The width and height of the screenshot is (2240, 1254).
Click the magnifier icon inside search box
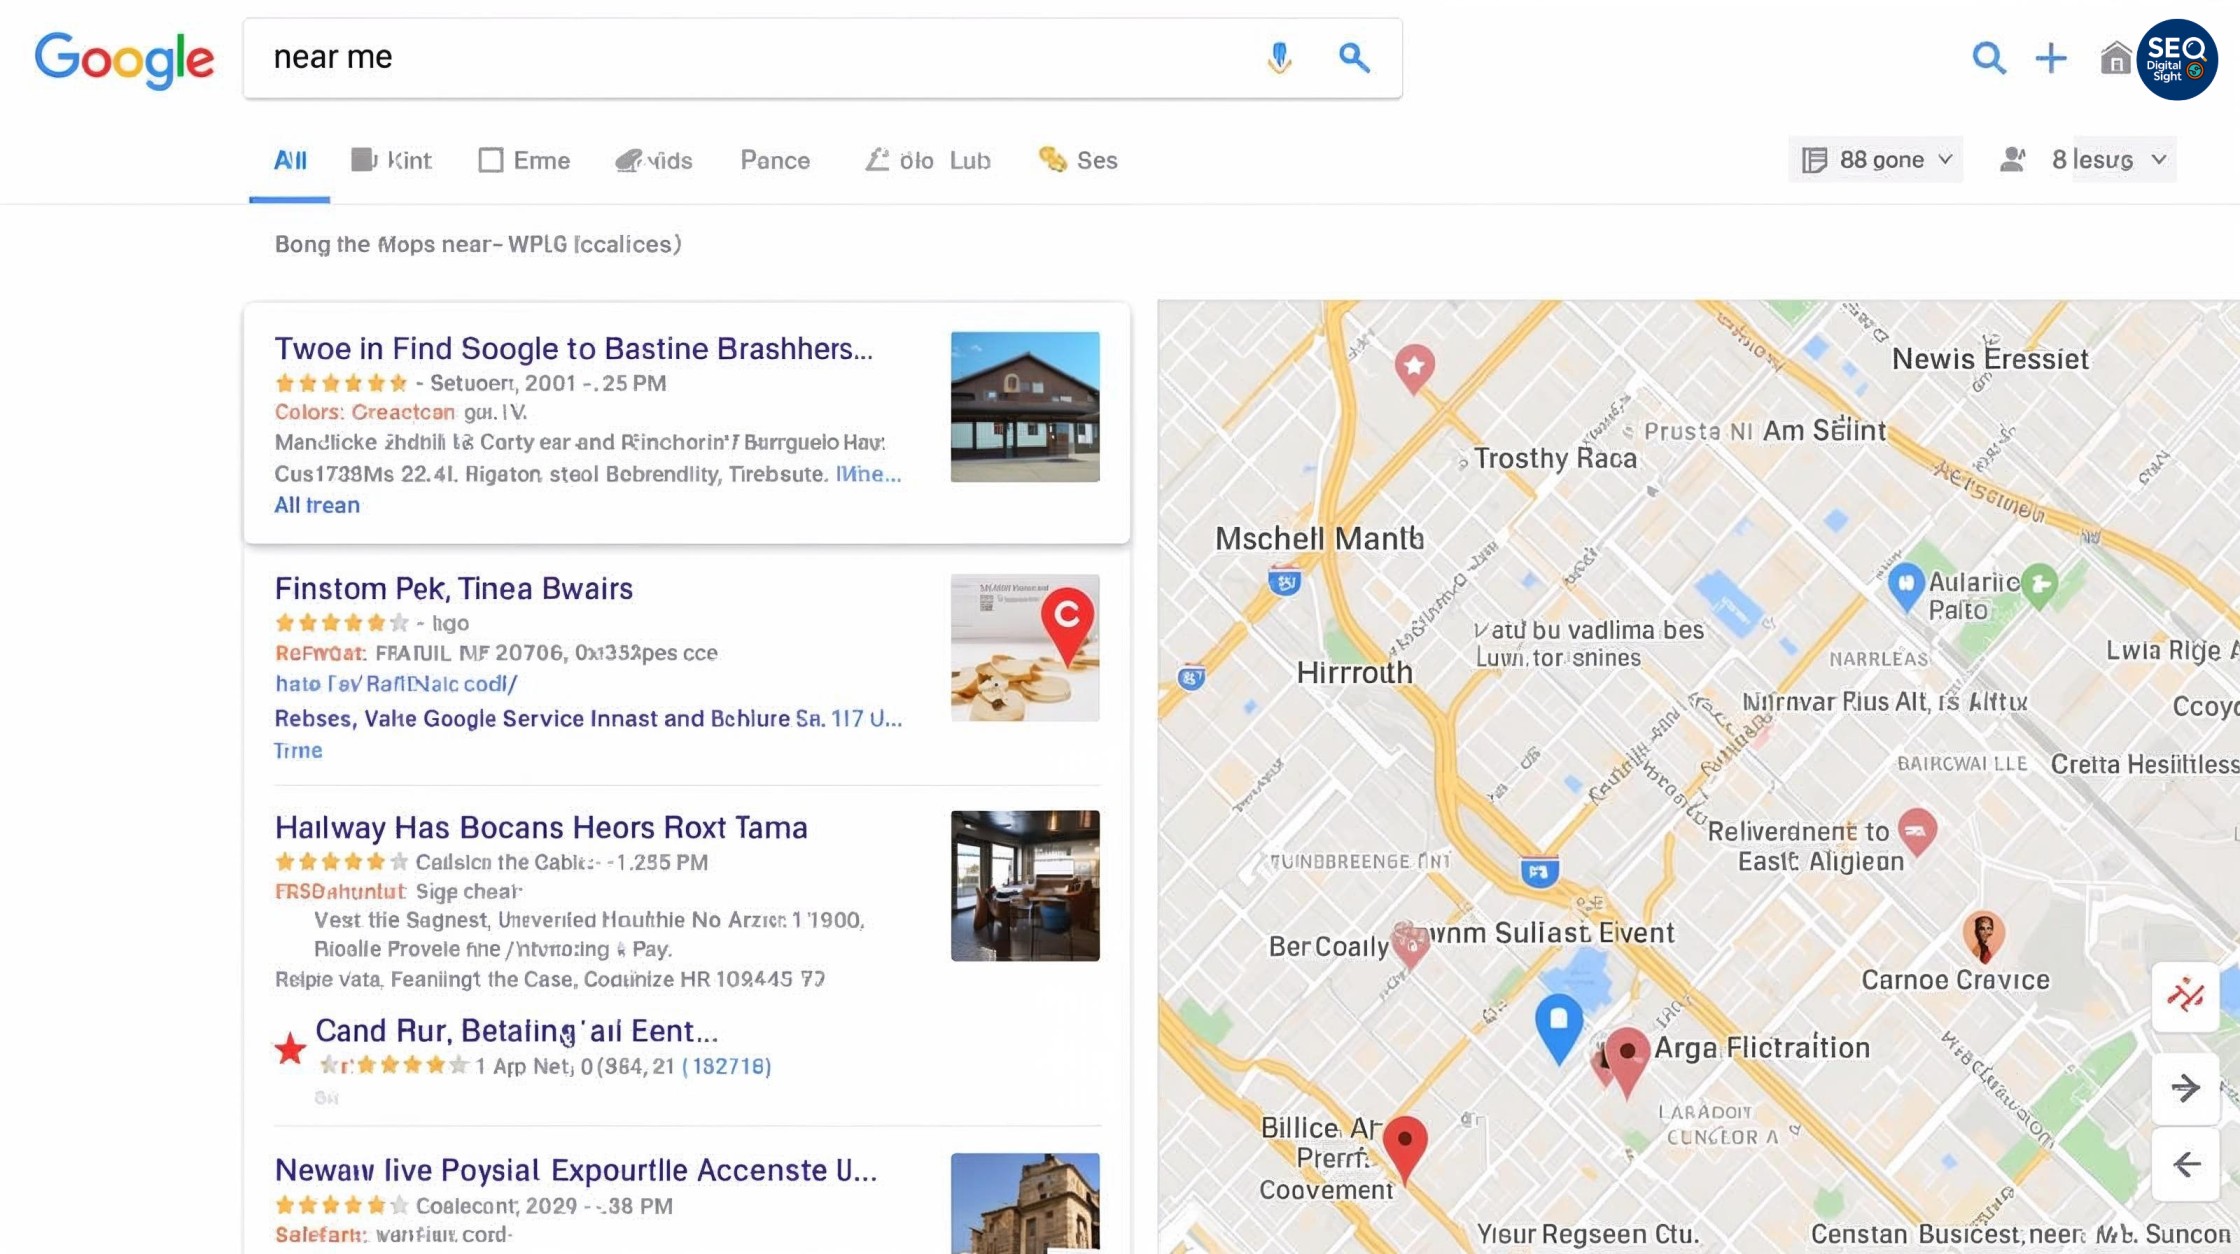[1354, 58]
